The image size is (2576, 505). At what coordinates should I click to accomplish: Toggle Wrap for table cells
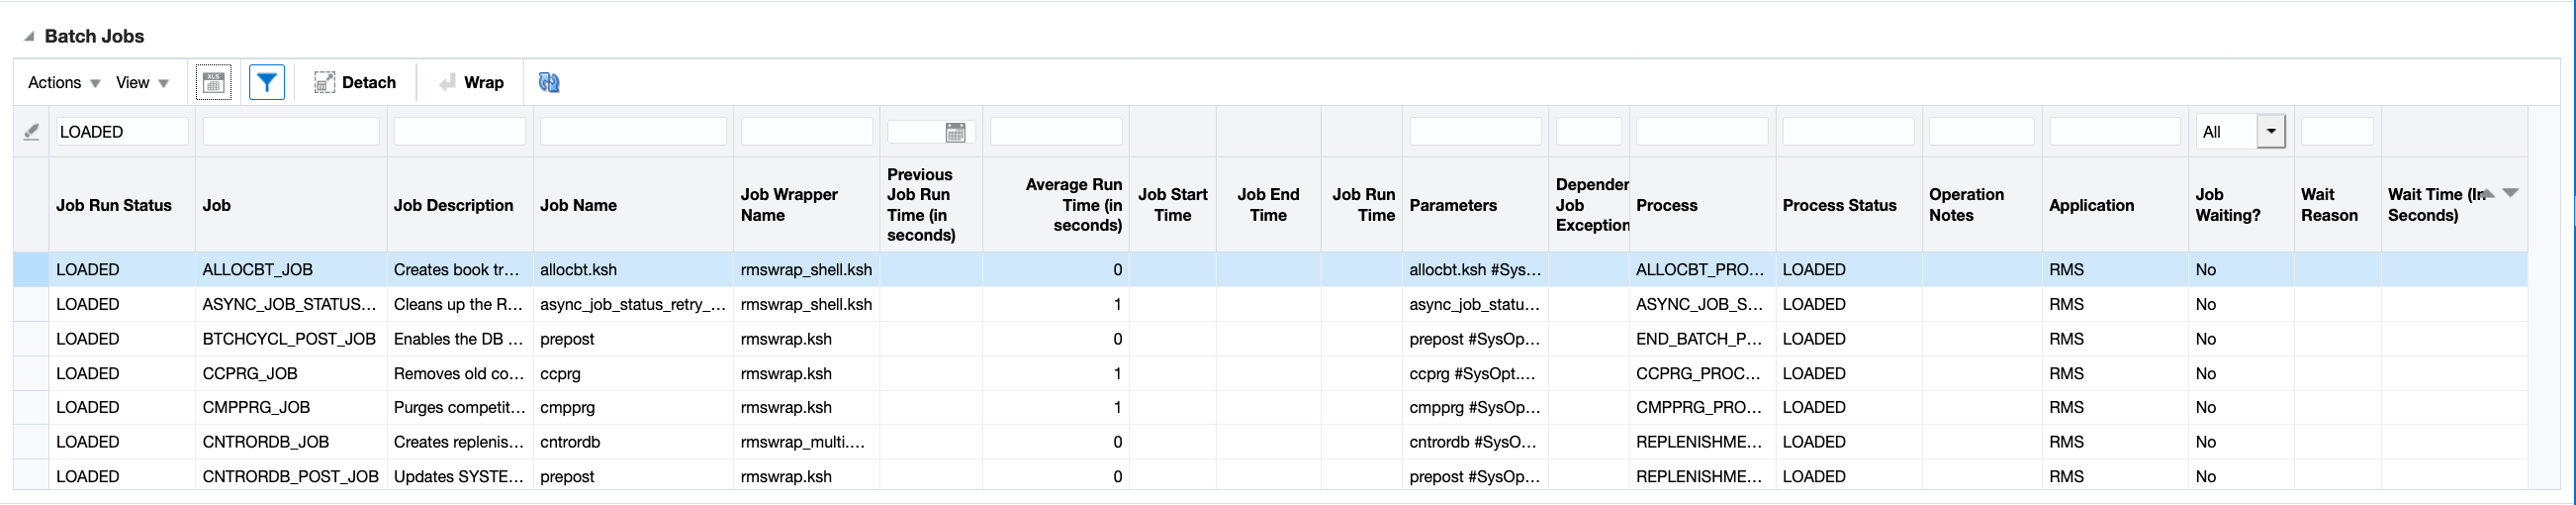471,82
